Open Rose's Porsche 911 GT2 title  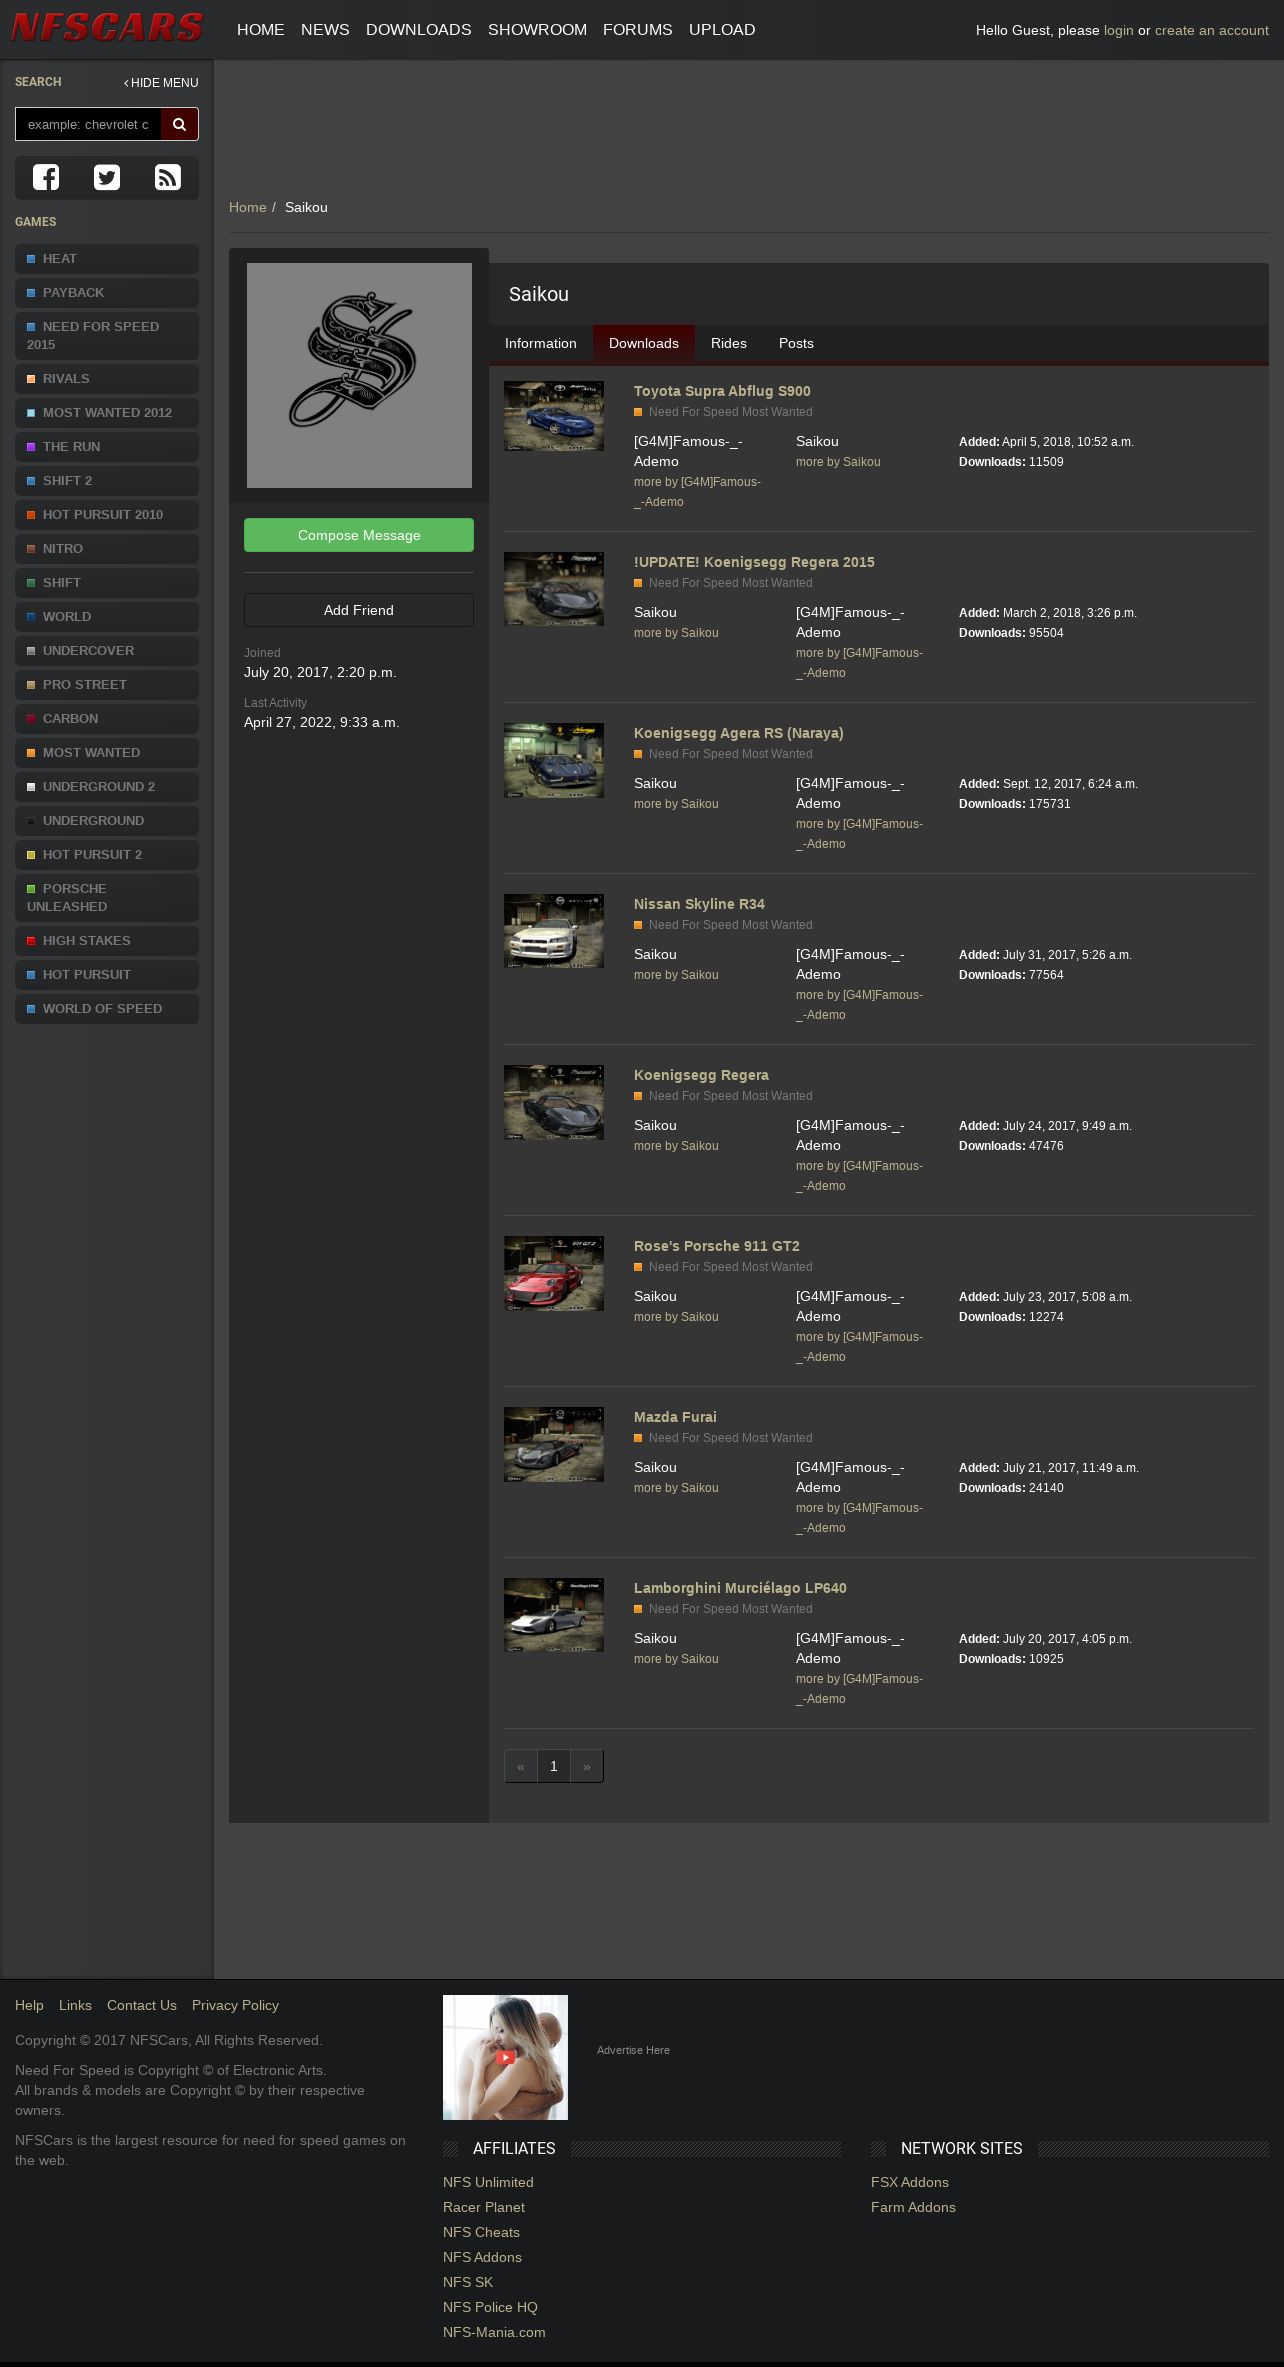tap(717, 1246)
